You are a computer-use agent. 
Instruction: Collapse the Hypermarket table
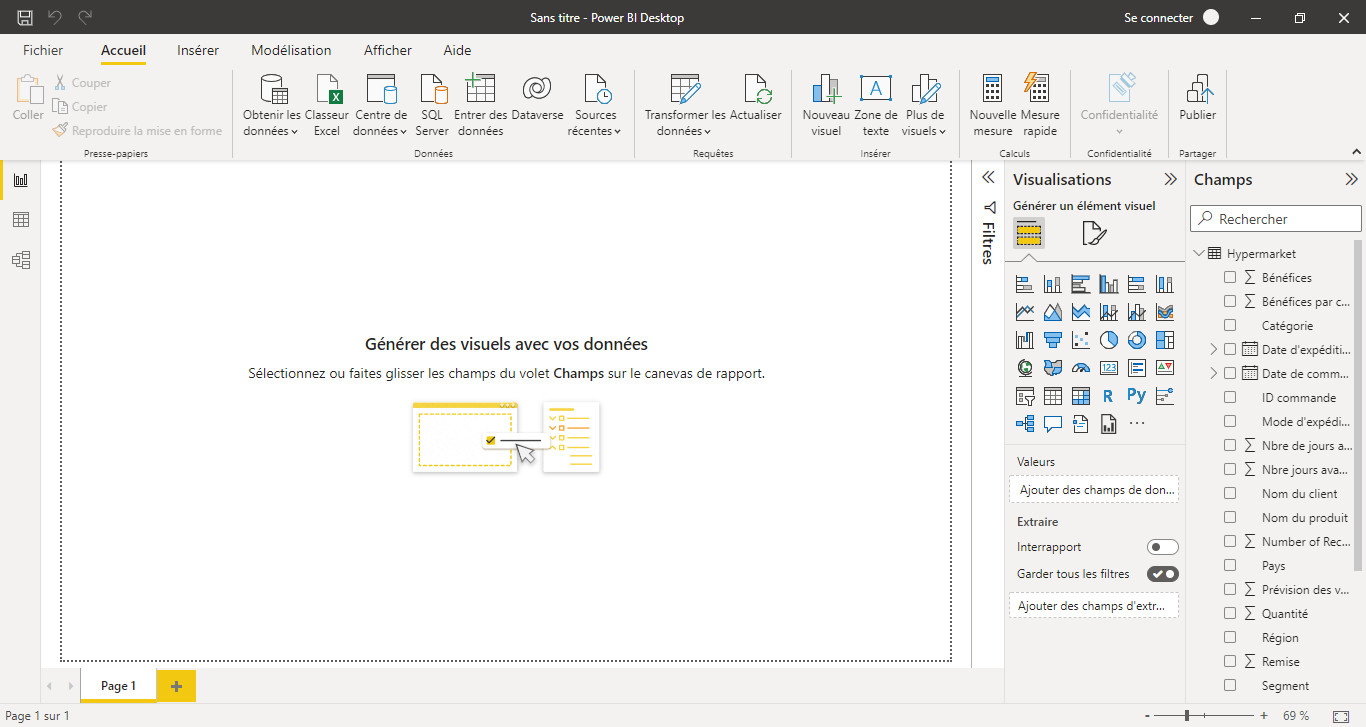point(1199,254)
